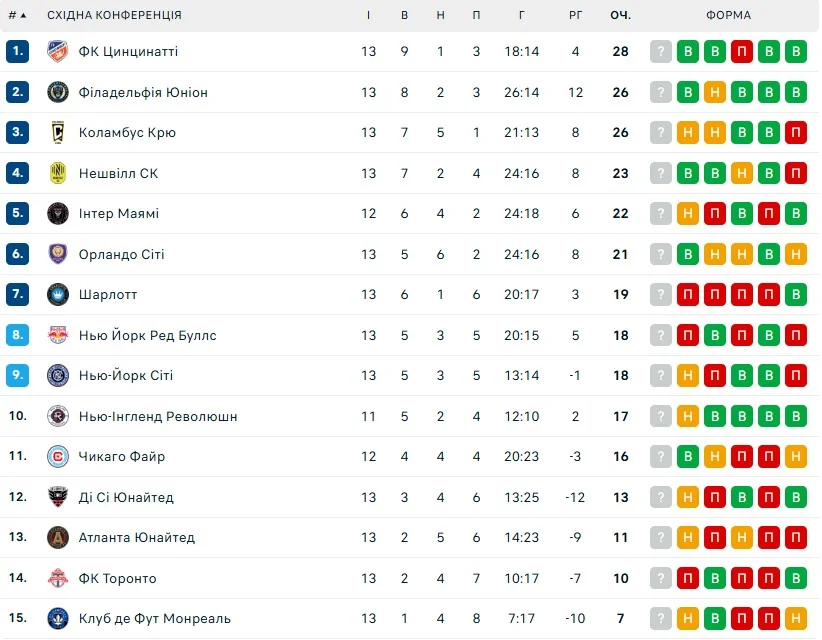Open the Чикаго Файр team link

pos(122,457)
